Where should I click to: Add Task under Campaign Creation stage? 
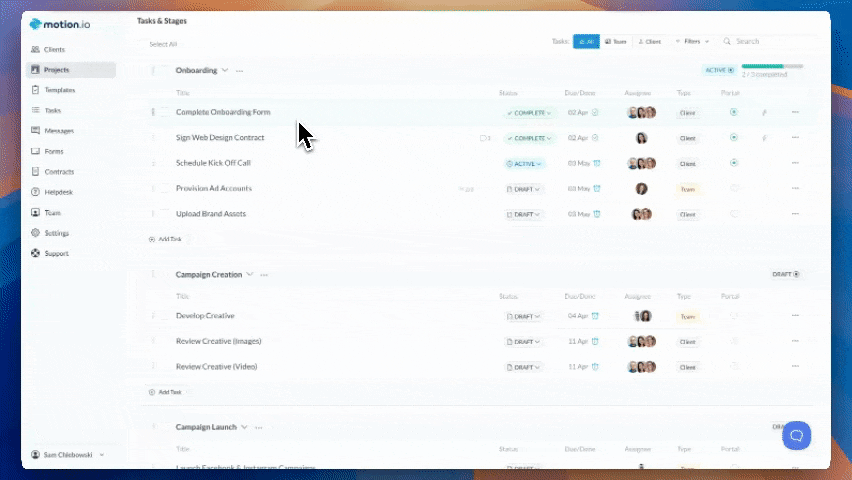point(165,392)
